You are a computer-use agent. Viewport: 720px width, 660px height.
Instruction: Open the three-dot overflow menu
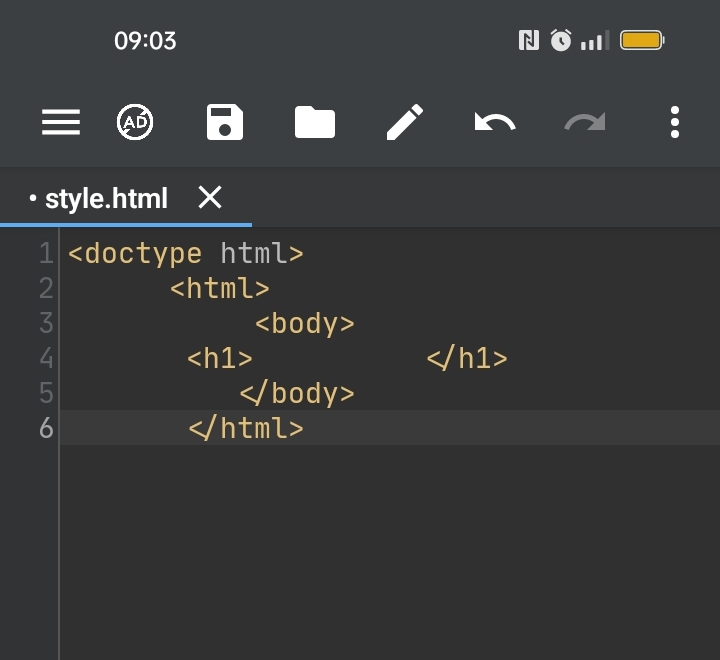675,123
